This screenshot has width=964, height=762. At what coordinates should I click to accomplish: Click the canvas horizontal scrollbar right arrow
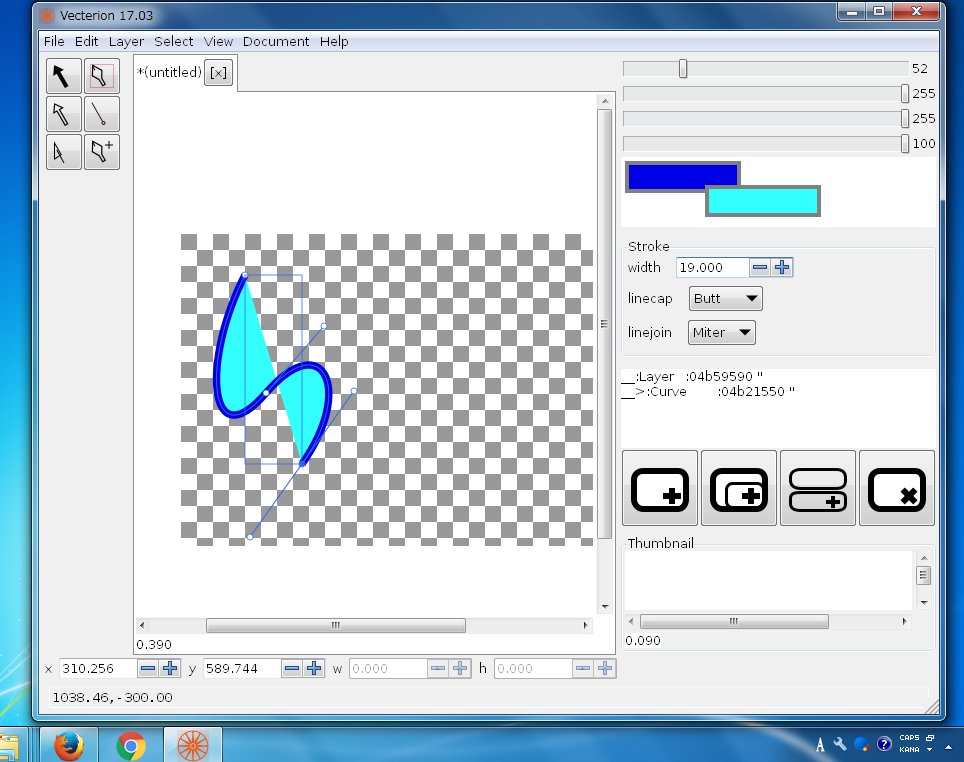[x=585, y=625]
